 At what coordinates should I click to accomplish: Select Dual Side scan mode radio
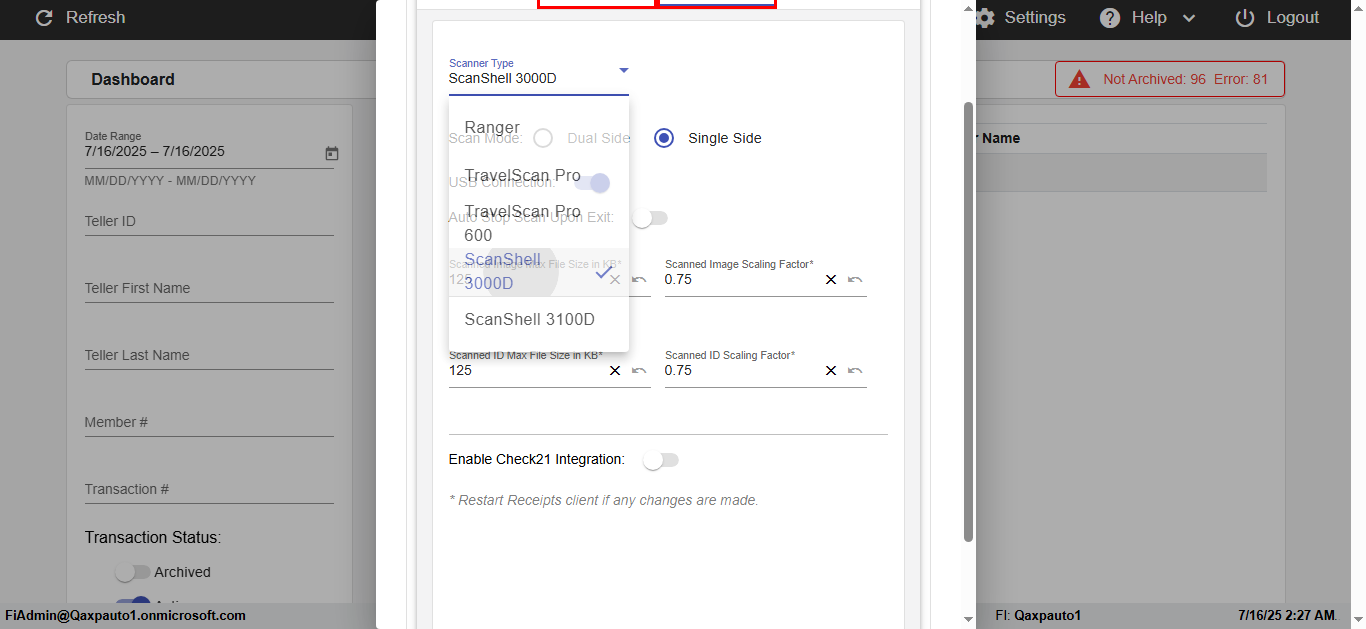(543, 138)
